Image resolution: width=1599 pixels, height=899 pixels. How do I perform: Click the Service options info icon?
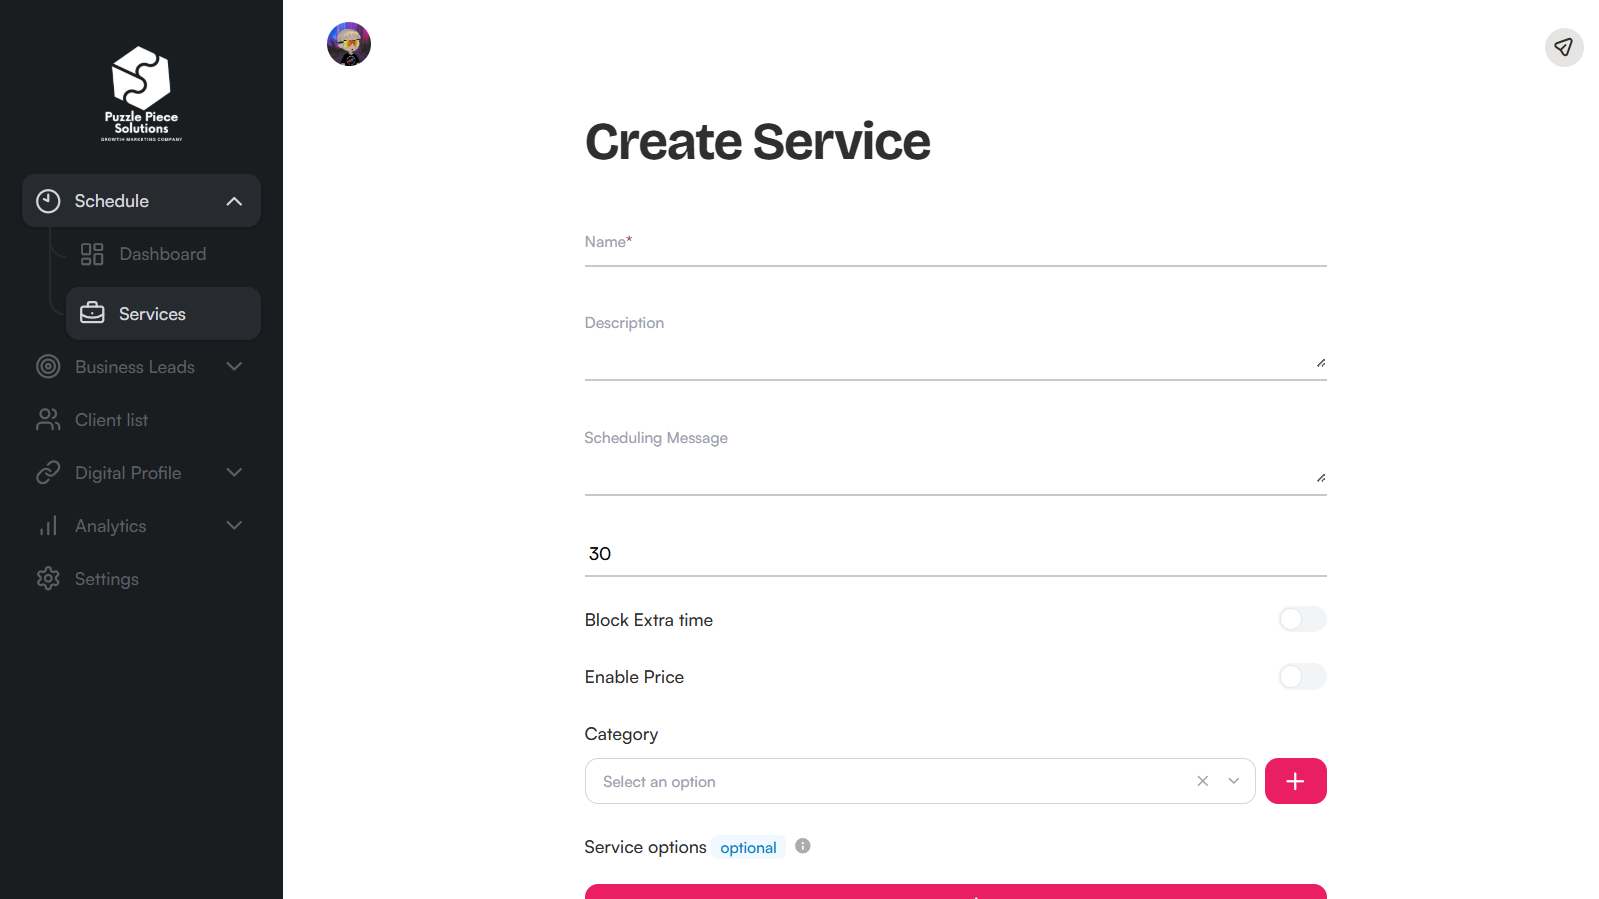pos(803,846)
